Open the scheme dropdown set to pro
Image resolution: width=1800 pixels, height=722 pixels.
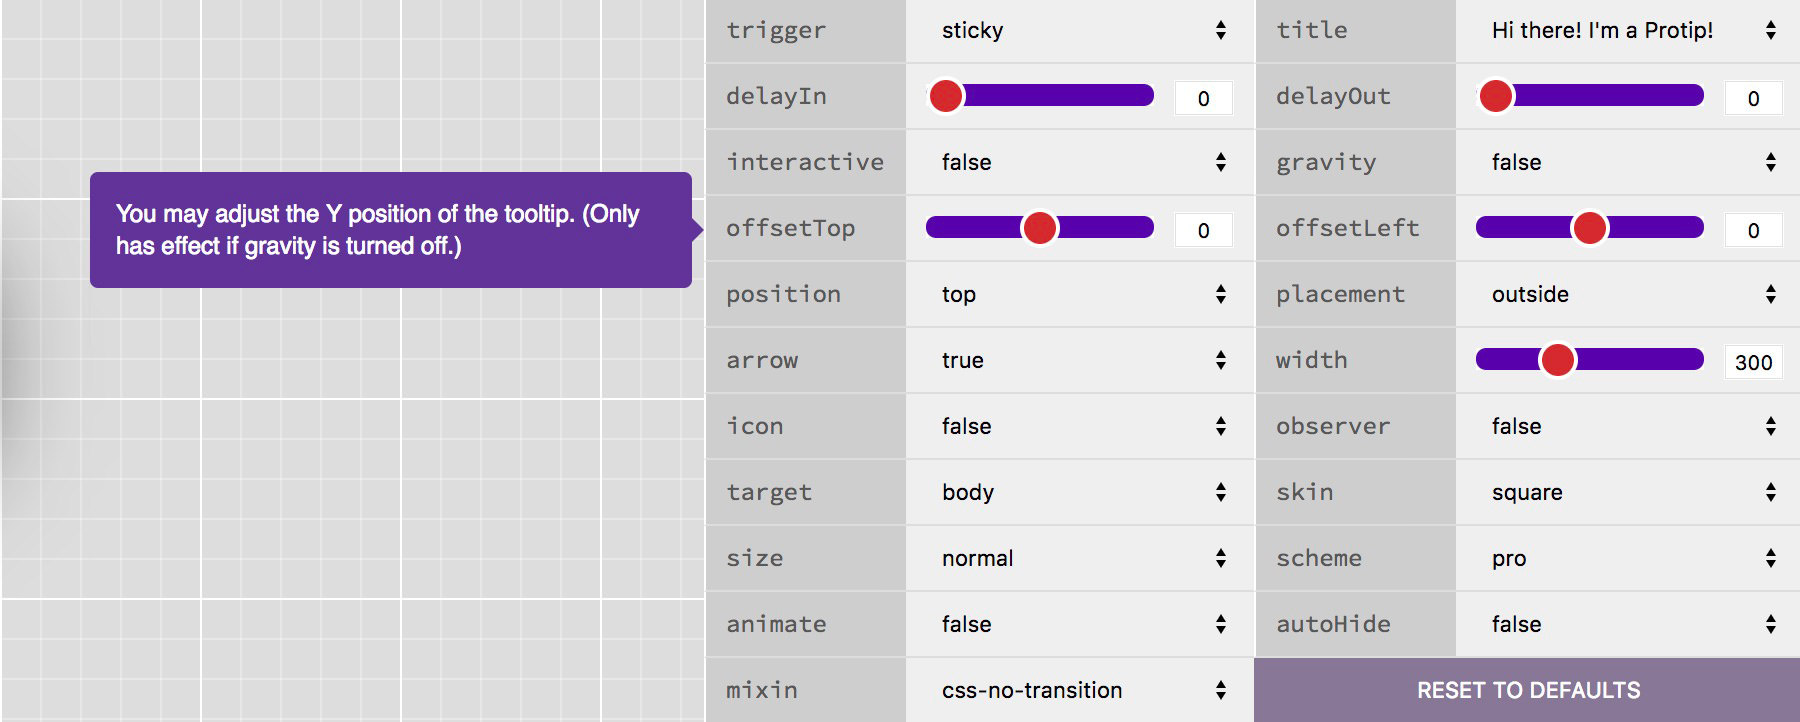[1630, 558]
